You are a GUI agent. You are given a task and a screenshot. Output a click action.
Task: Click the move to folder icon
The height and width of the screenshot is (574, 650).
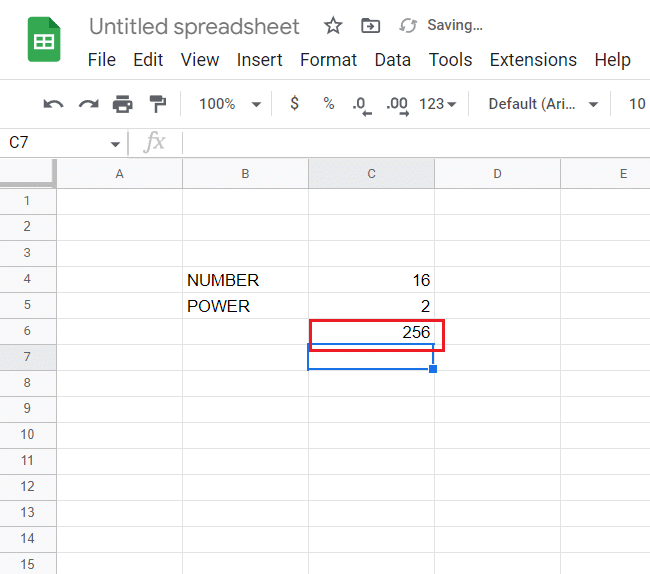click(x=370, y=26)
